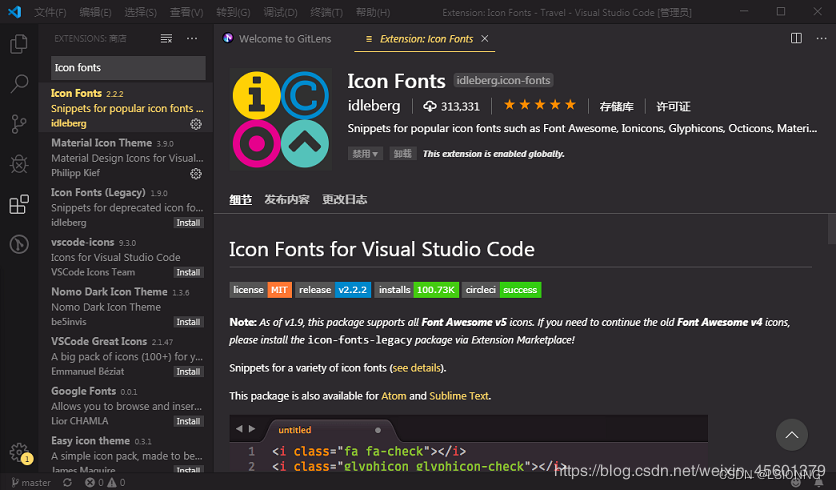Open the 禁用 (Disable) dropdown
Screen dimensions: 836x490
tap(365, 154)
